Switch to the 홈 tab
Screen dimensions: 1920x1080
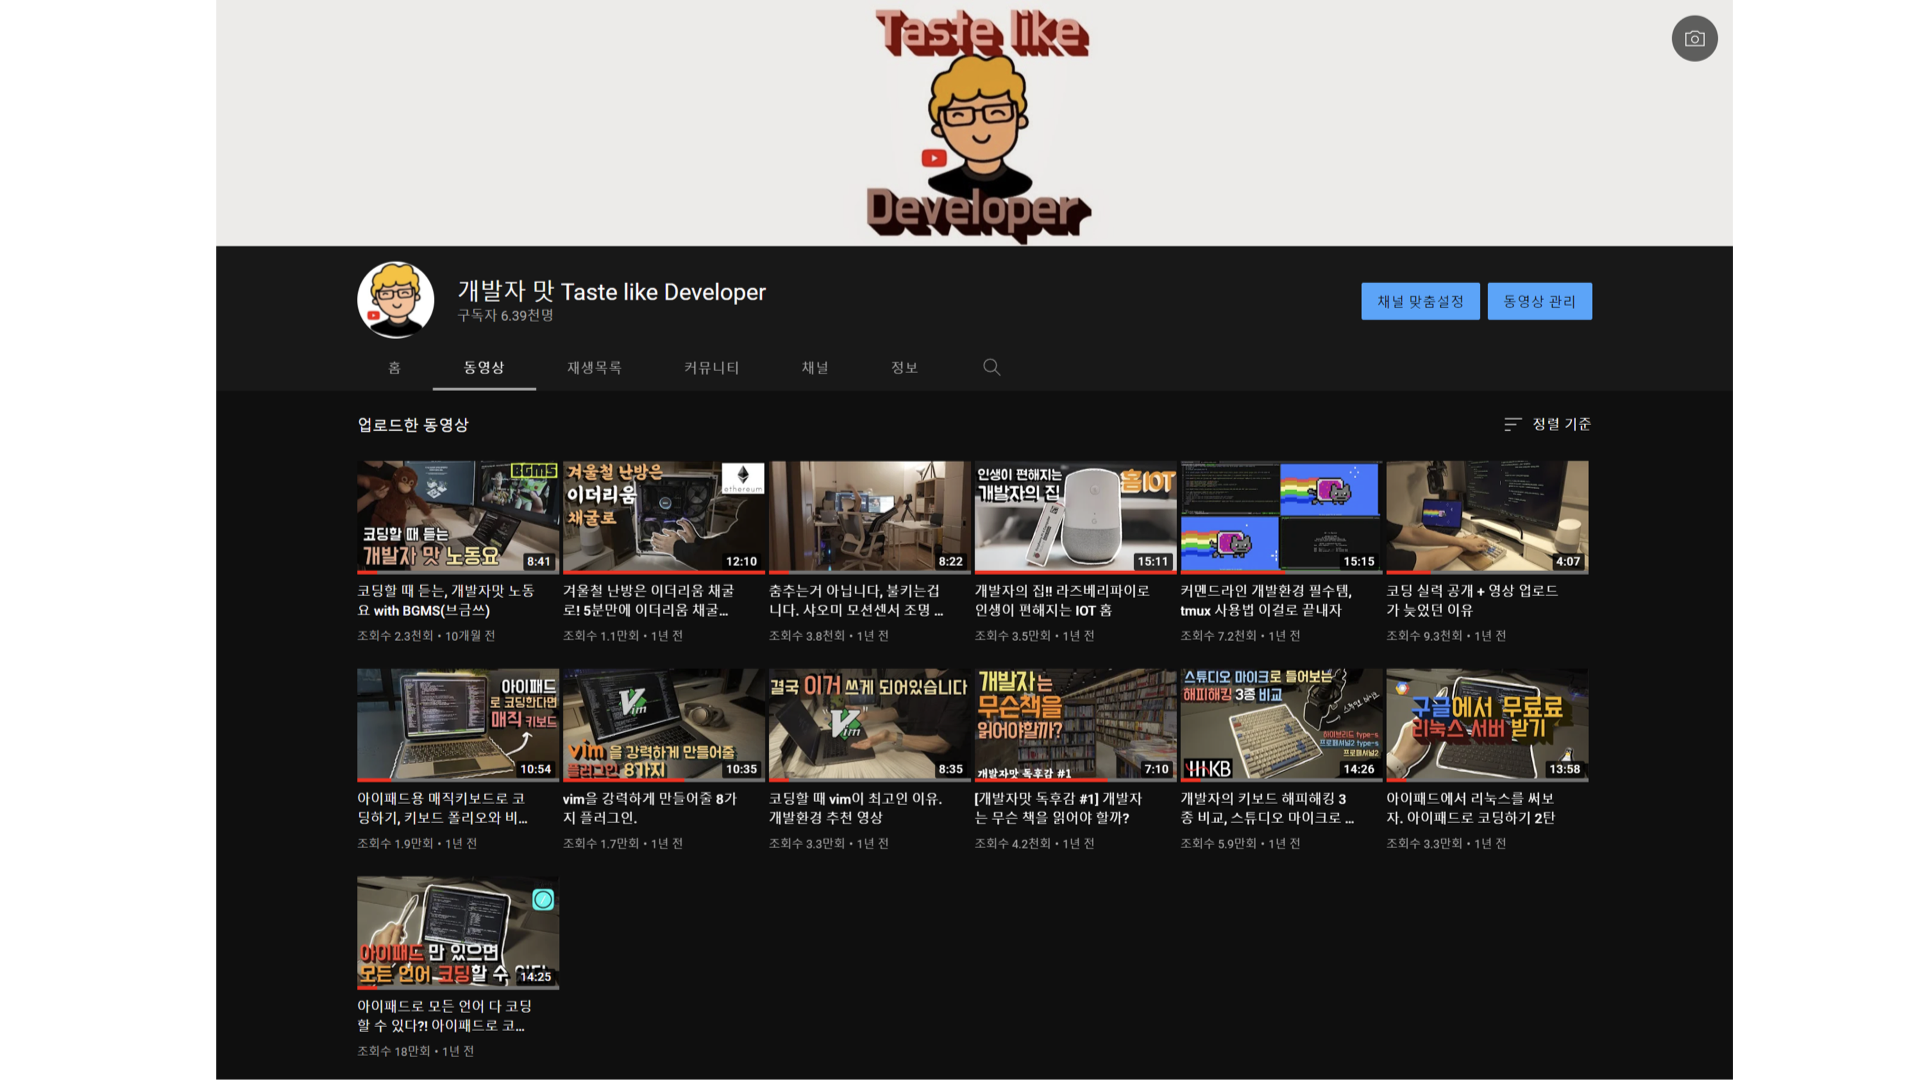[394, 368]
